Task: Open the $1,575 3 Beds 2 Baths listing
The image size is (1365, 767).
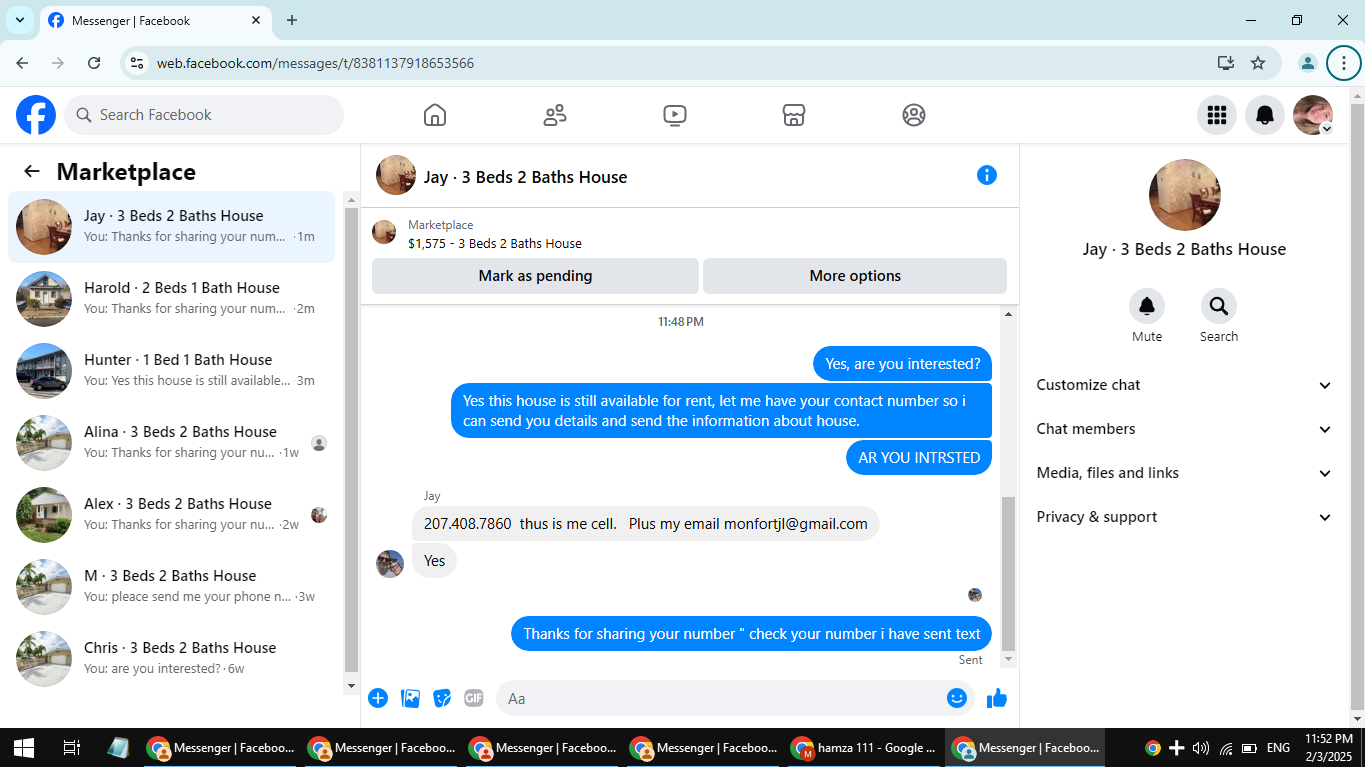Action: point(494,243)
